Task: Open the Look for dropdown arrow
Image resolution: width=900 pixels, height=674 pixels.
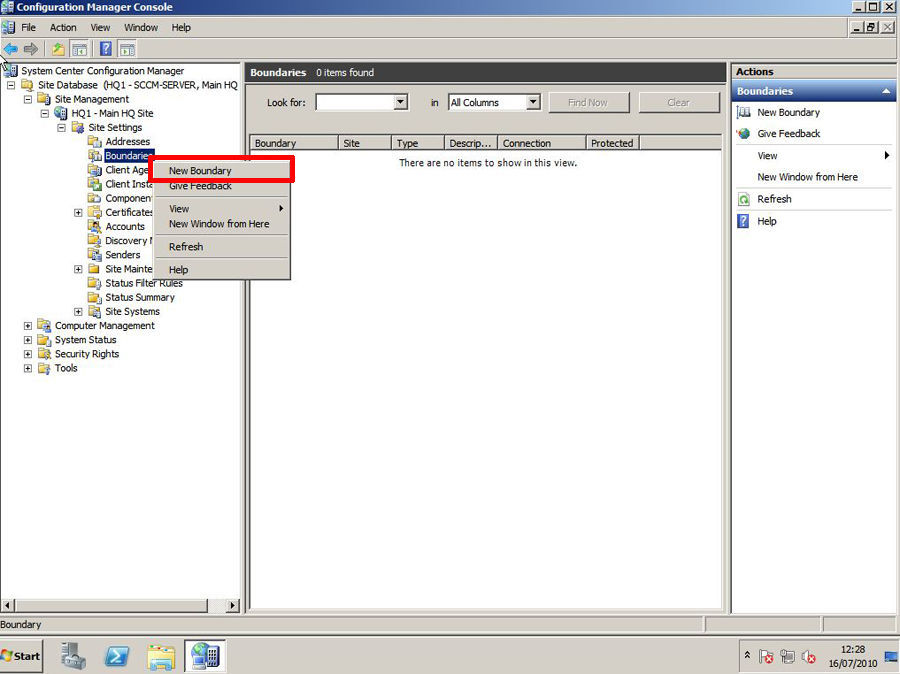Action: [401, 102]
